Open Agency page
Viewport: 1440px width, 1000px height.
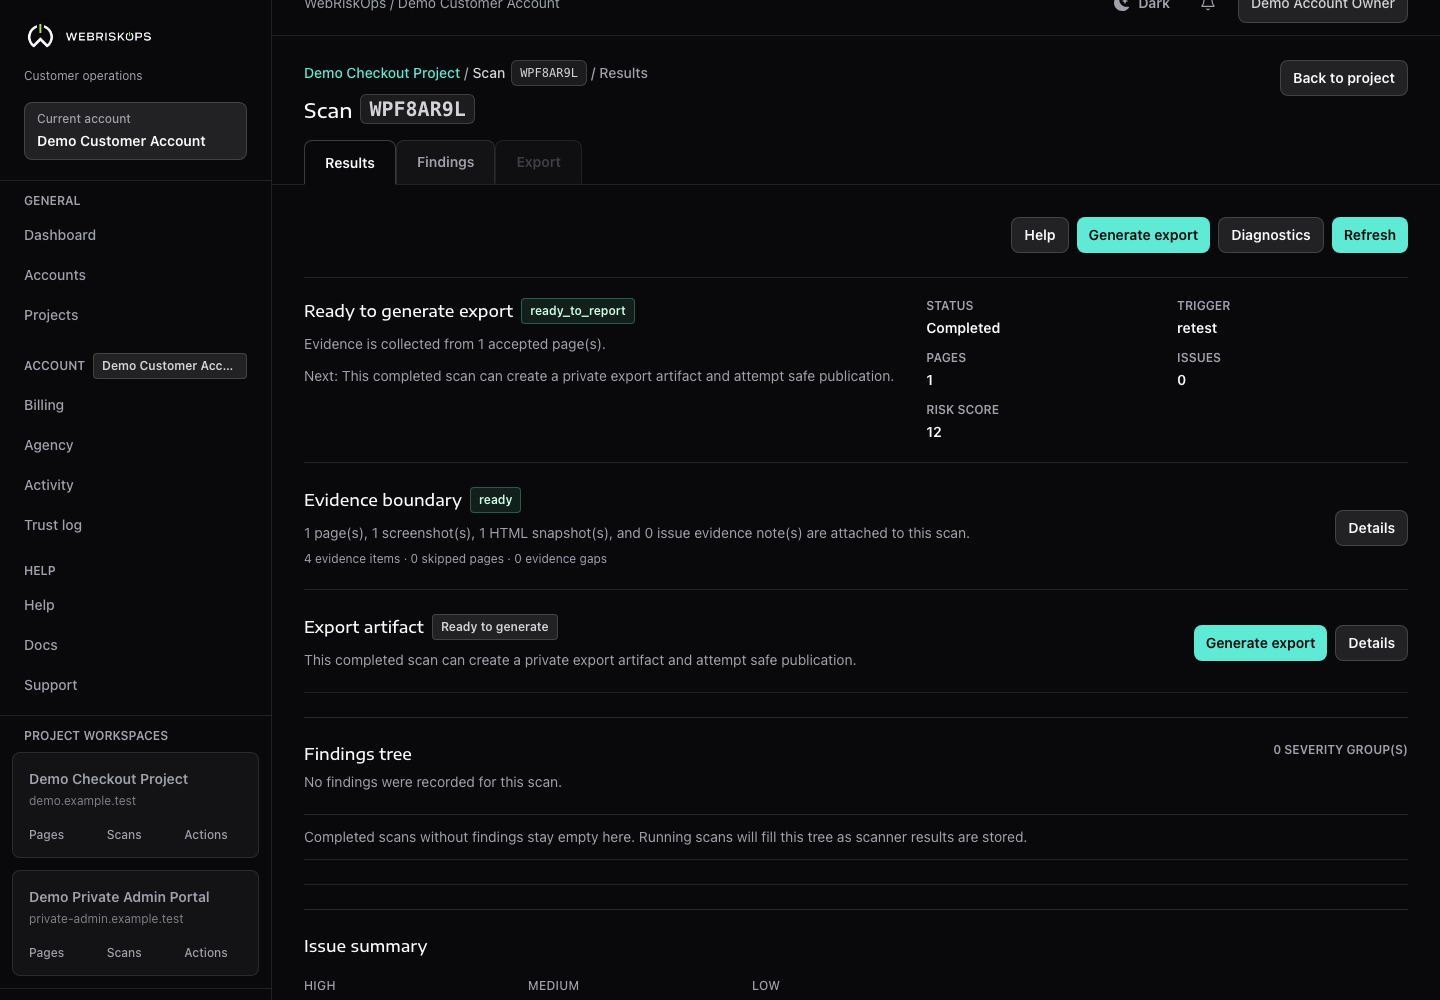[x=49, y=445]
